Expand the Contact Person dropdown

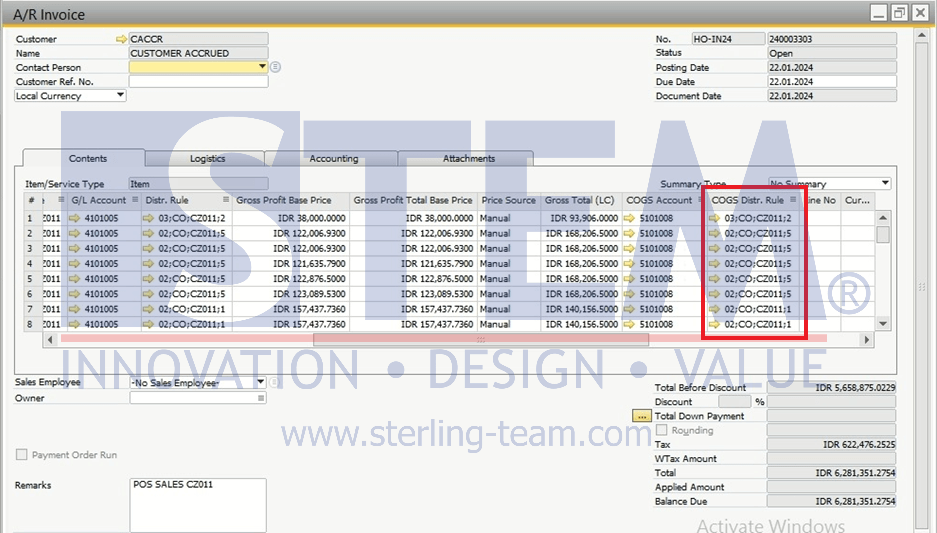(x=262, y=67)
